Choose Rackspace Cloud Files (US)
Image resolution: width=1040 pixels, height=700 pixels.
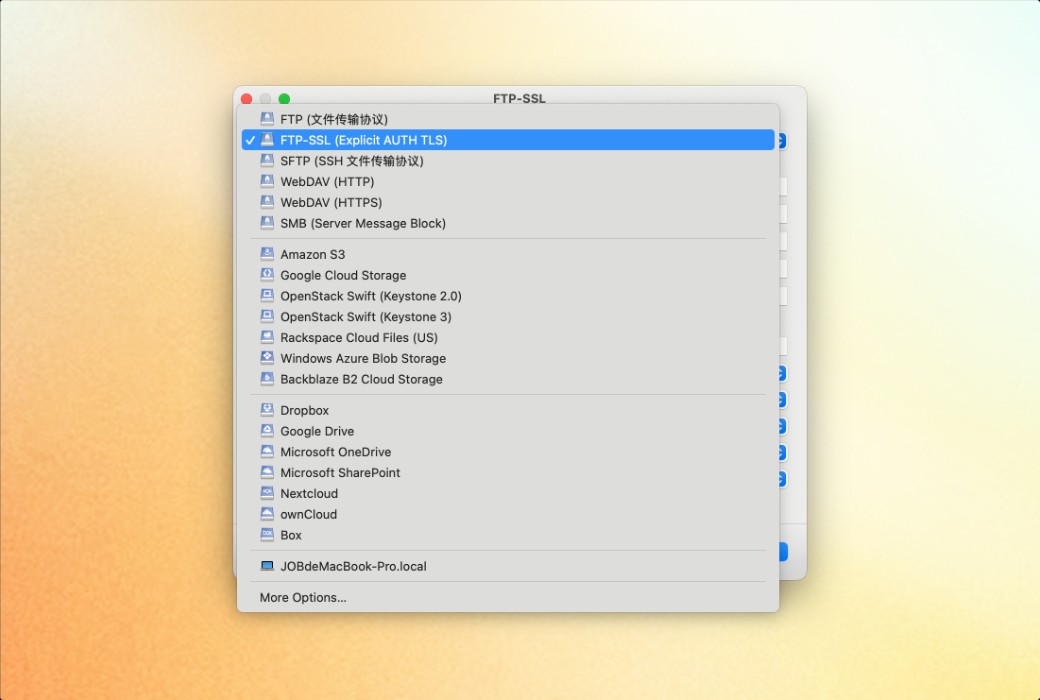pyautogui.click(x=507, y=337)
